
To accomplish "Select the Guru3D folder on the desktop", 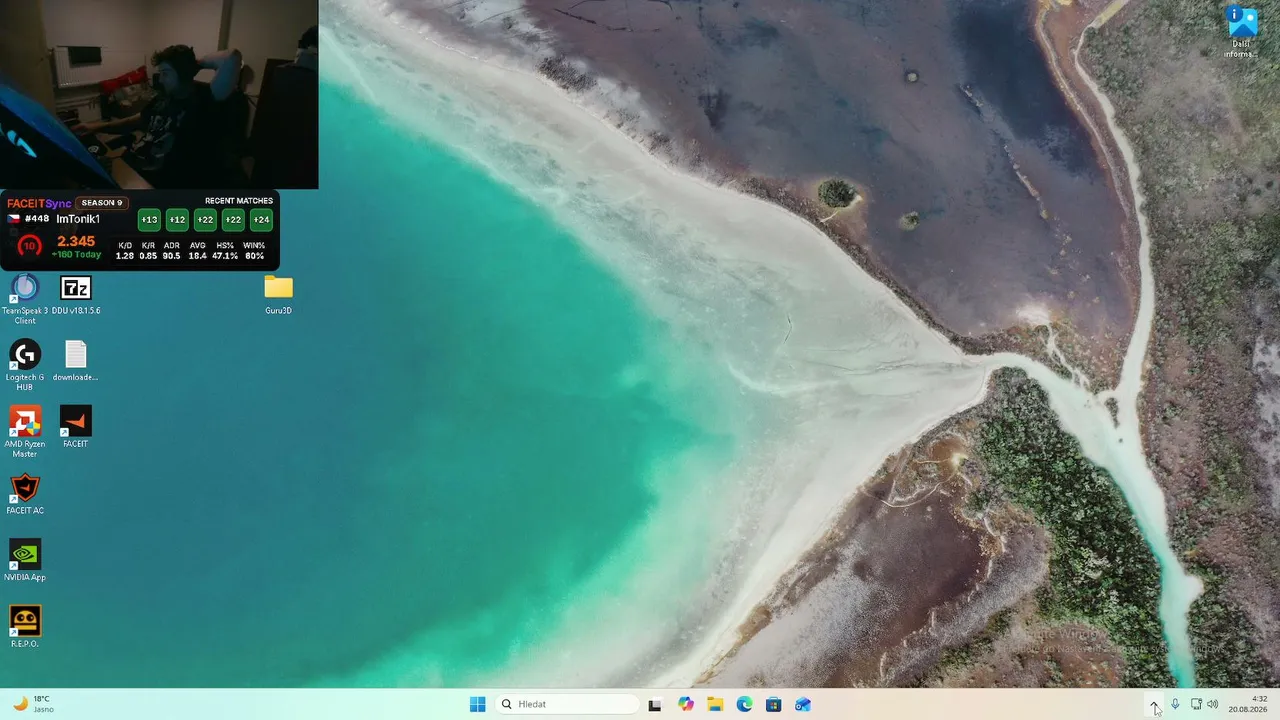I will coord(278,296).
